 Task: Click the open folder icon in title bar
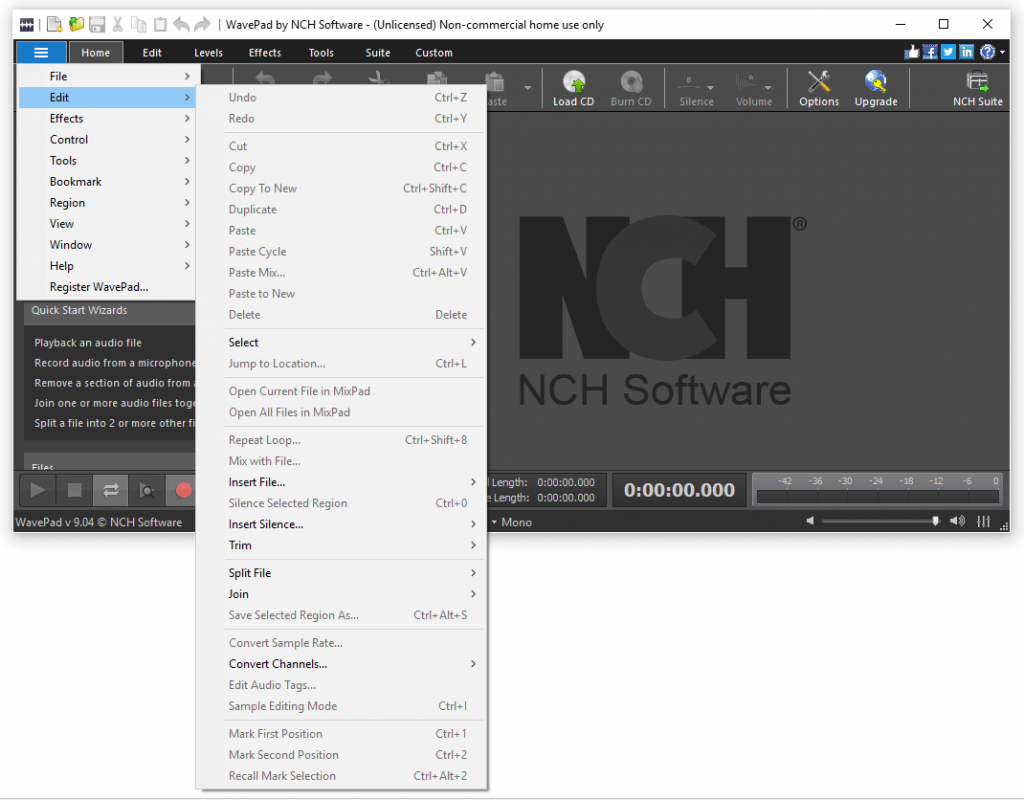click(76, 25)
